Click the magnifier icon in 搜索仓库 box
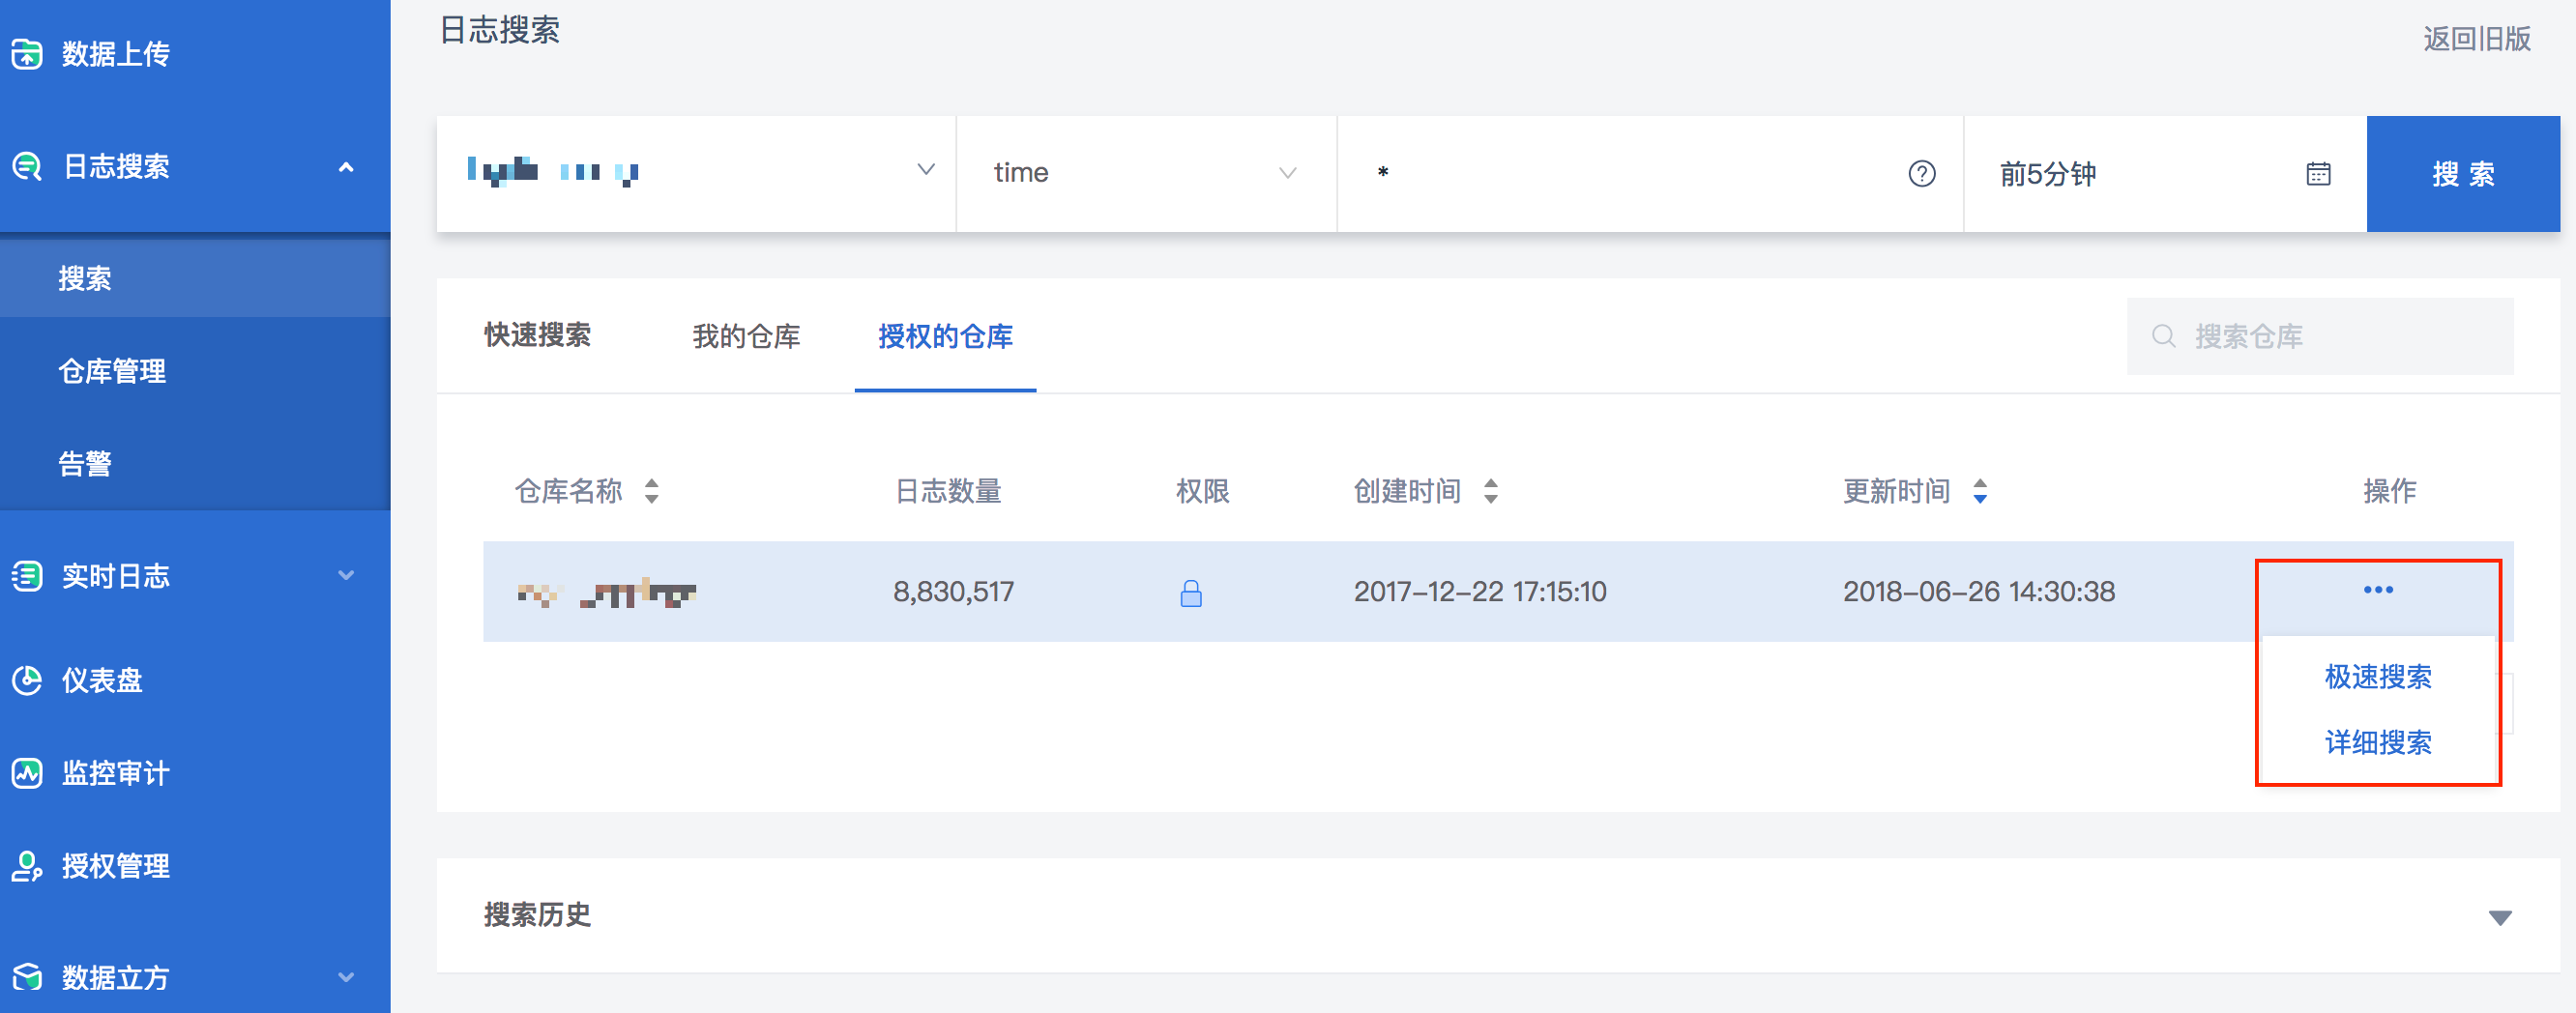This screenshot has height=1013, width=2576. pos(2163,336)
